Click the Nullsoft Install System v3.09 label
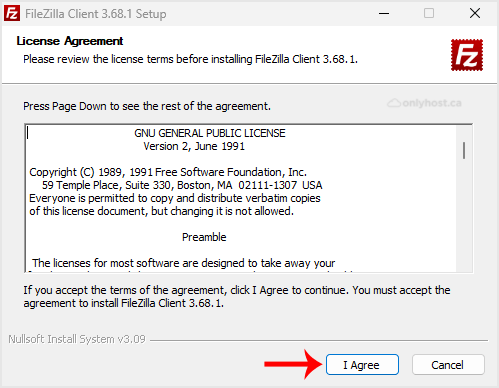The image size is (499, 388). click(x=77, y=339)
